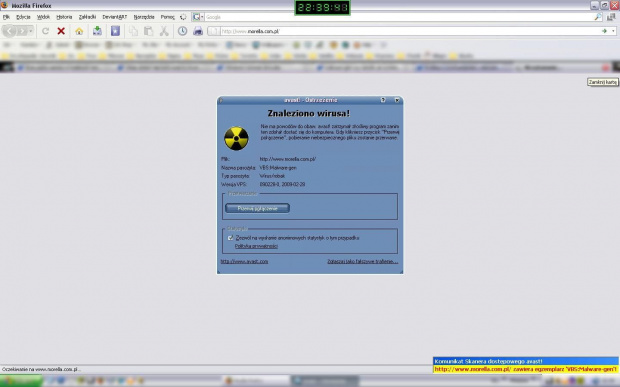Click the Copy toolbar icon
Image resolution: width=620 pixels, height=387 pixels.
pos(134,31)
